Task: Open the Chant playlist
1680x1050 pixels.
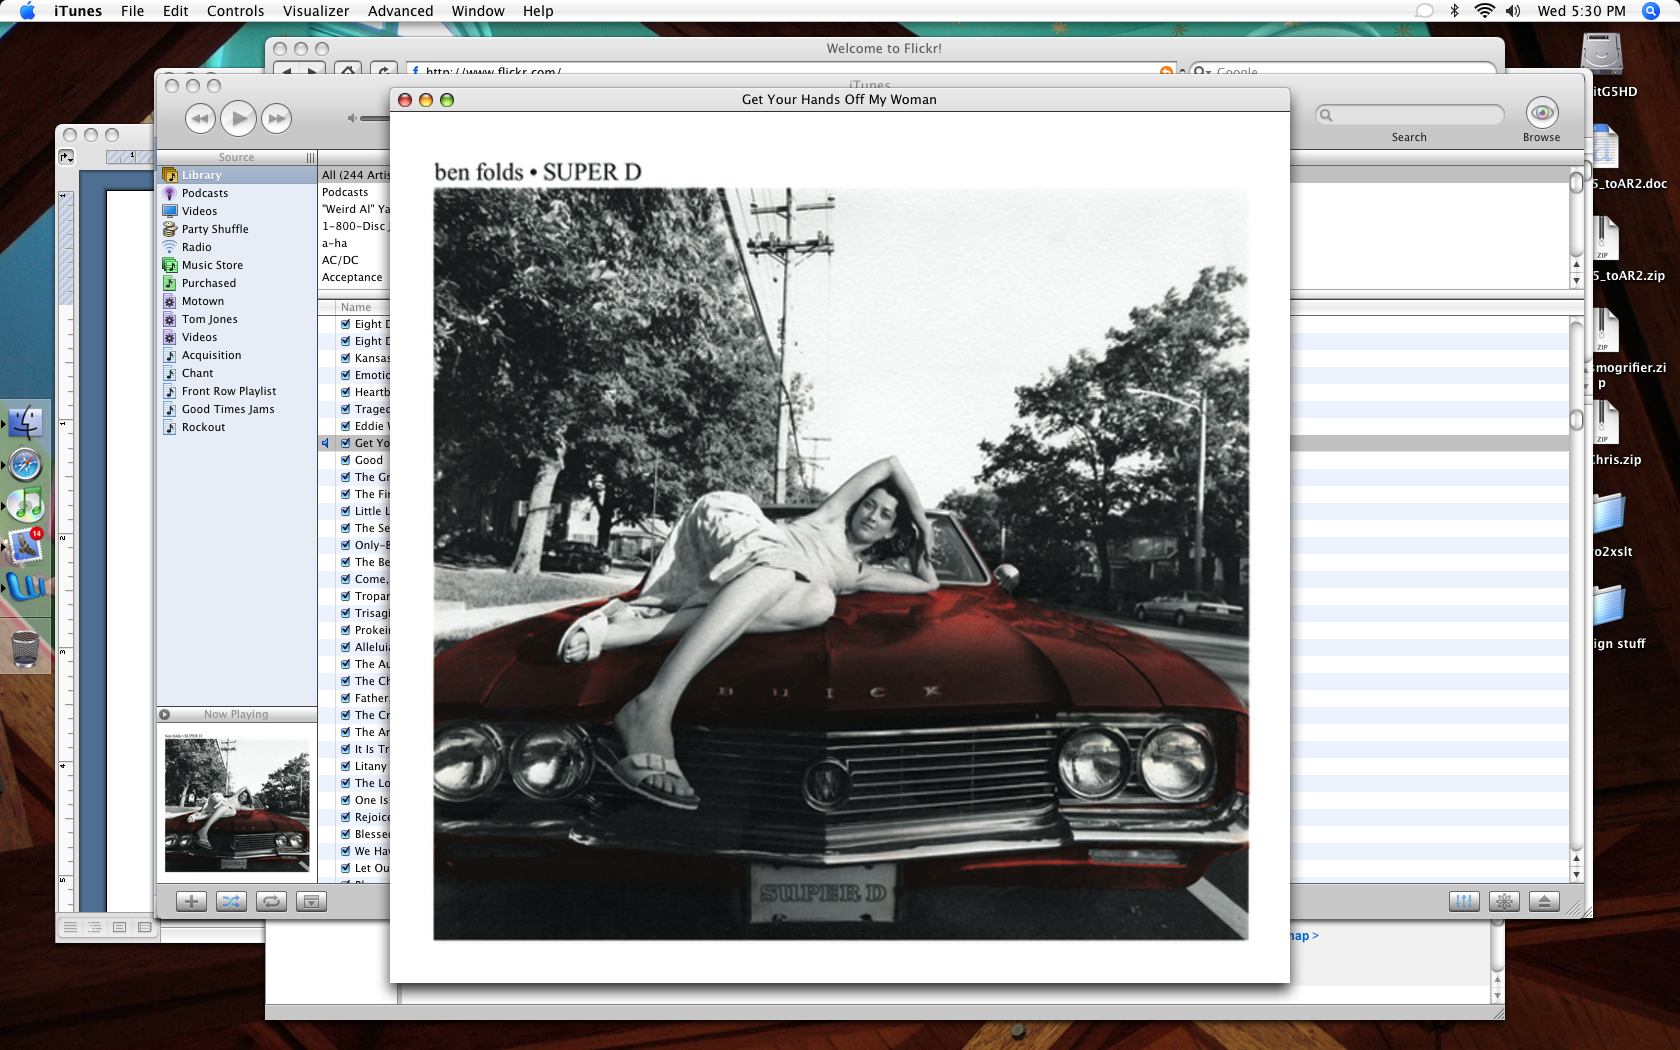Action: pyautogui.click(x=237, y=373)
